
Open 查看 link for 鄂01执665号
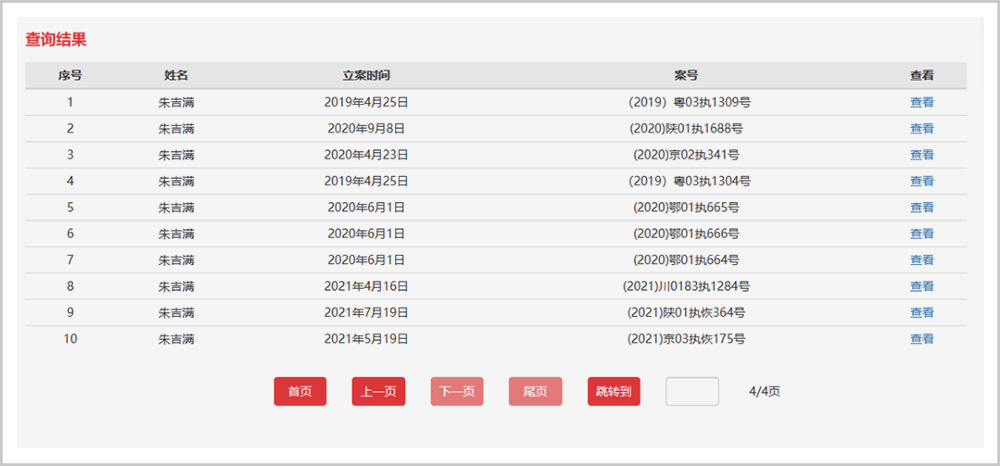(921, 207)
